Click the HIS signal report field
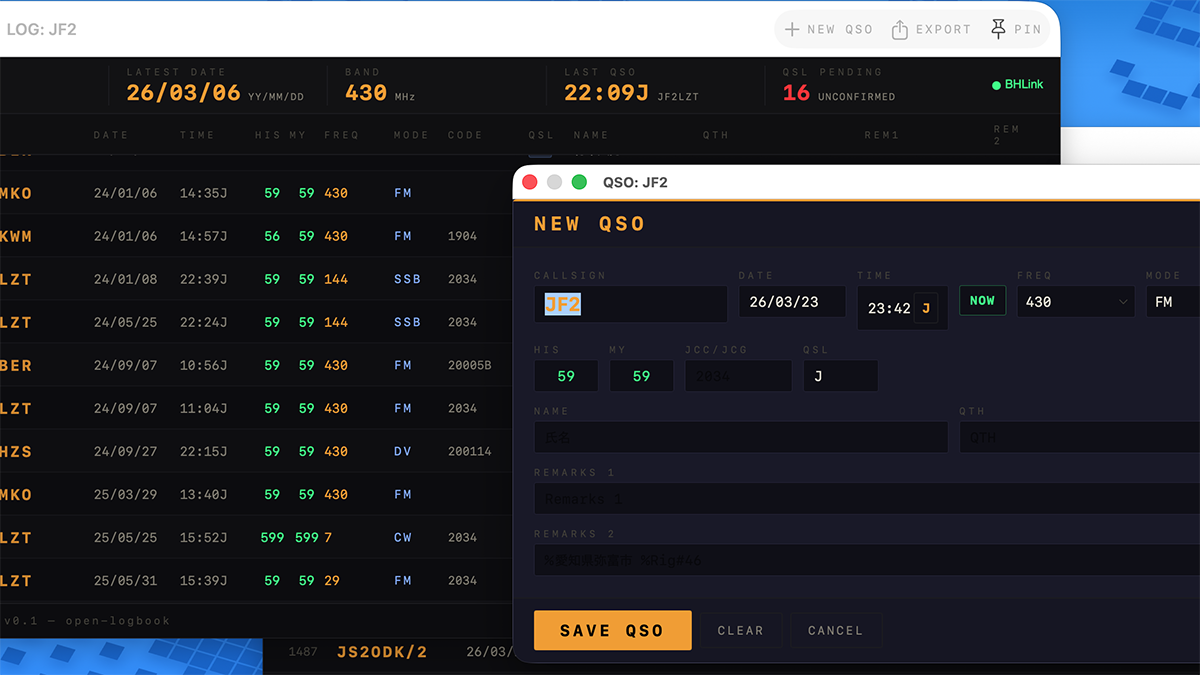This screenshot has width=1200, height=675. pyautogui.click(x=566, y=376)
